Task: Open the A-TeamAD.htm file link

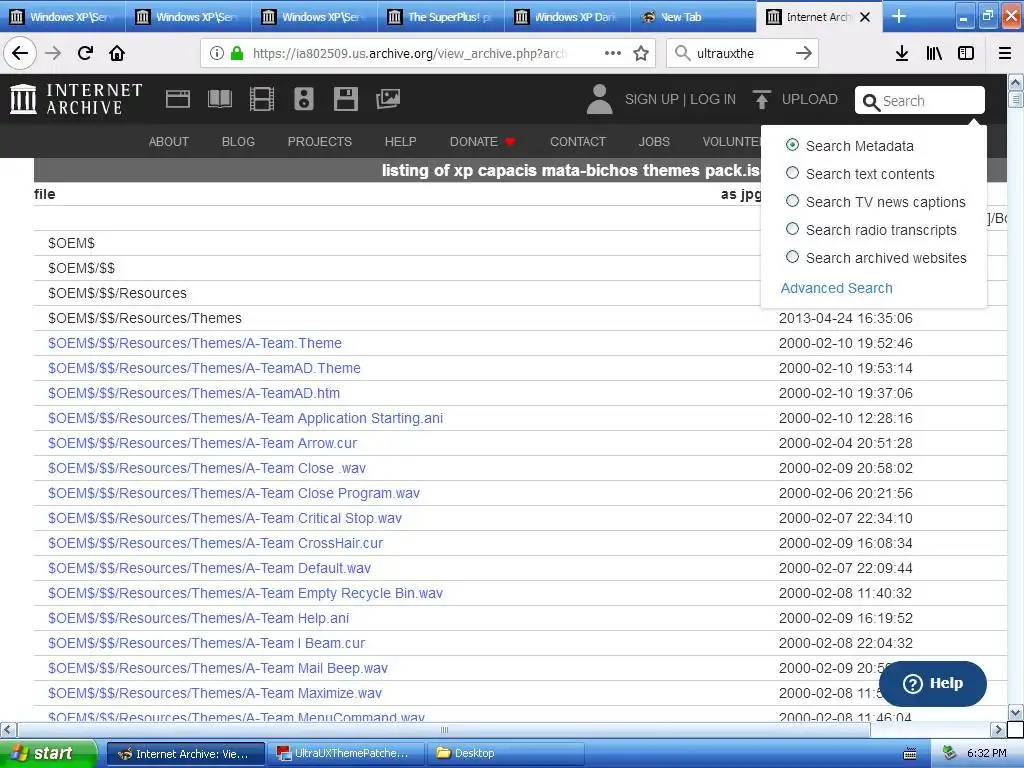Action: pos(194,393)
